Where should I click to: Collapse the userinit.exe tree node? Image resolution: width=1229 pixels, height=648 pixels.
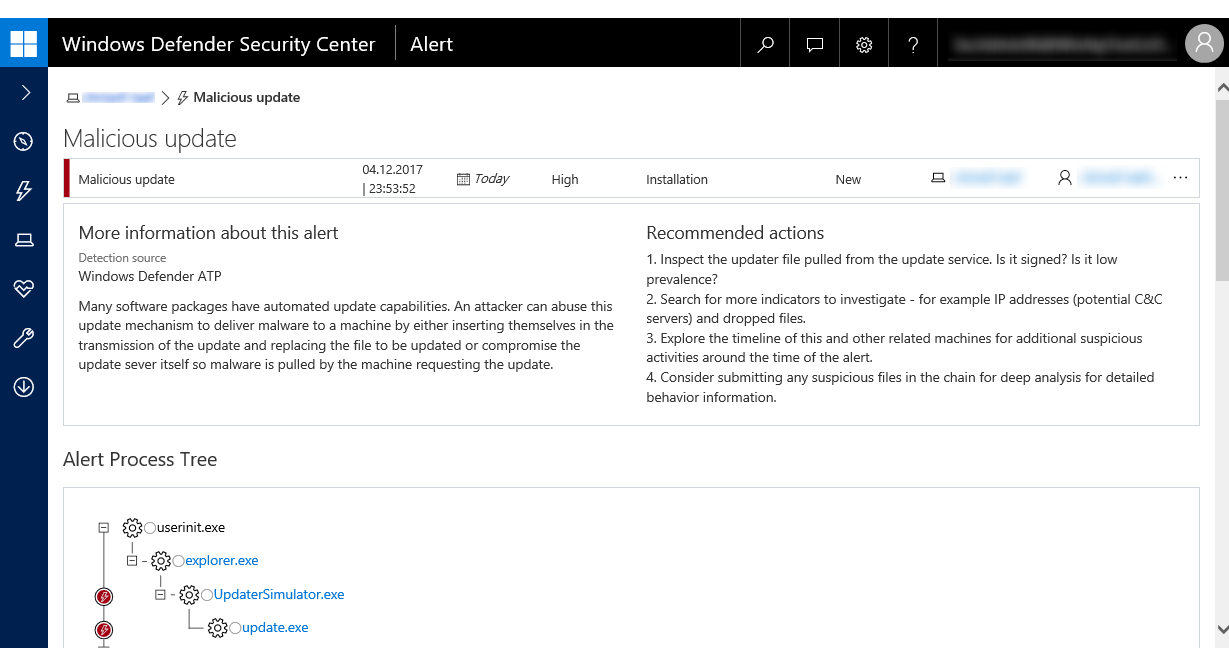pos(103,527)
